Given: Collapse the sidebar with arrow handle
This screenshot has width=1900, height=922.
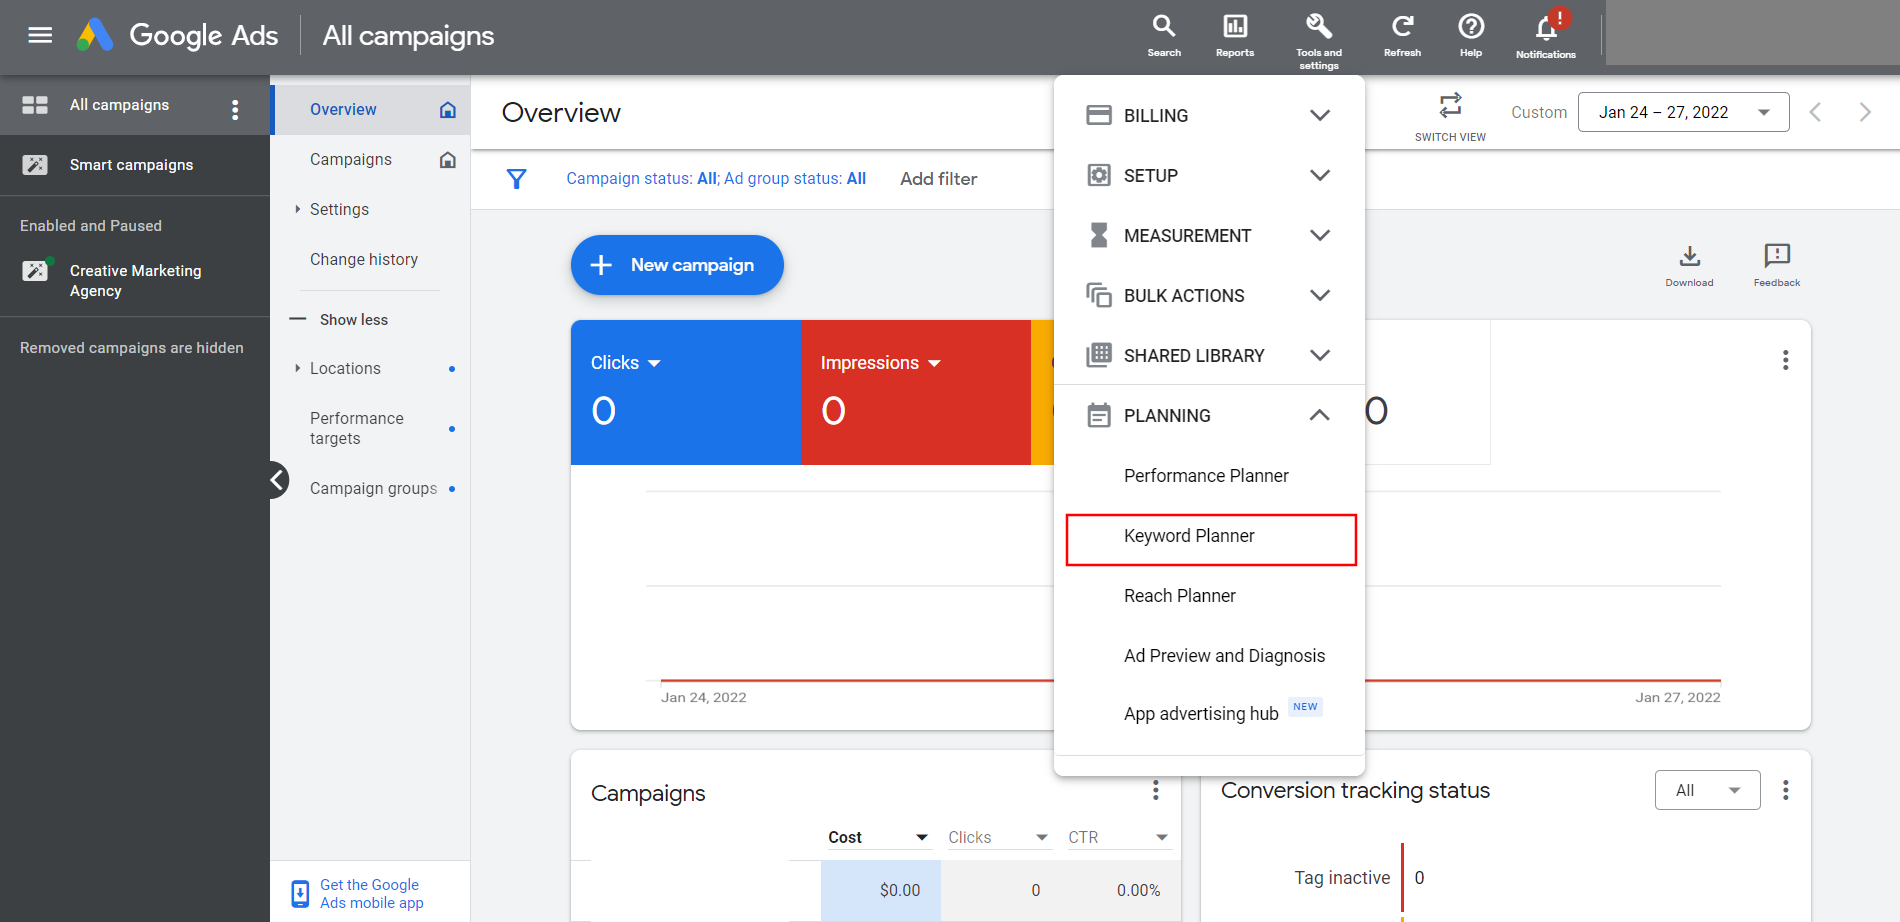Looking at the screenshot, I should click(277, 481).
